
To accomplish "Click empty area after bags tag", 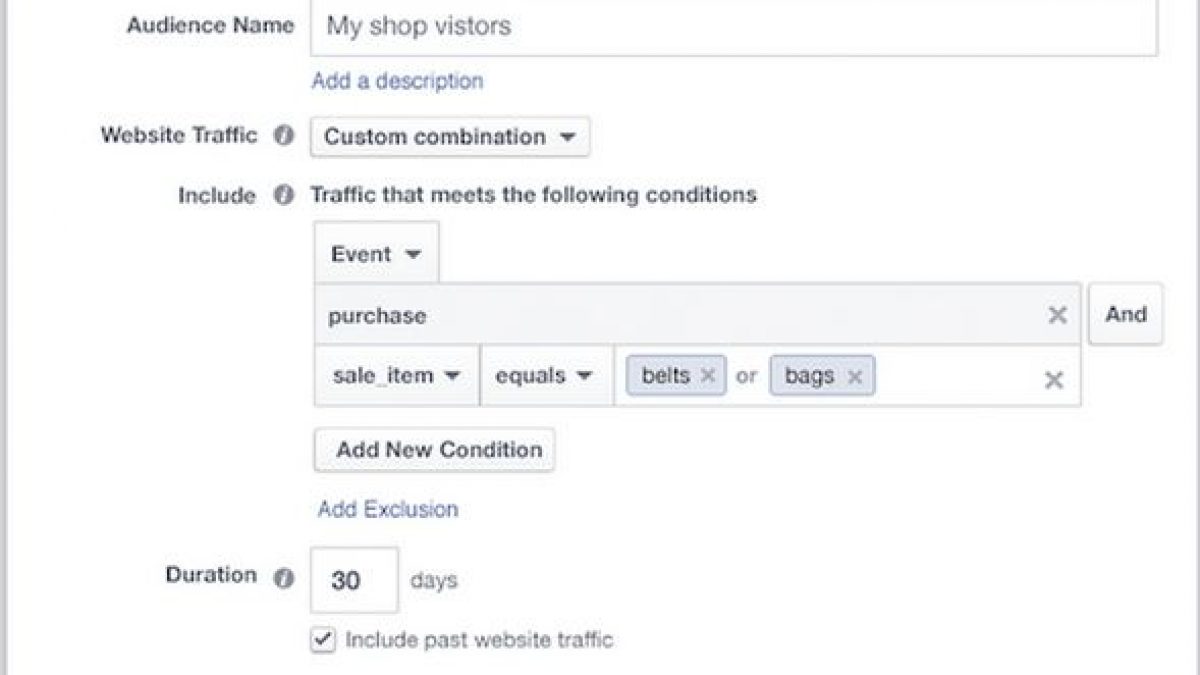I will (x=955, y=377).
